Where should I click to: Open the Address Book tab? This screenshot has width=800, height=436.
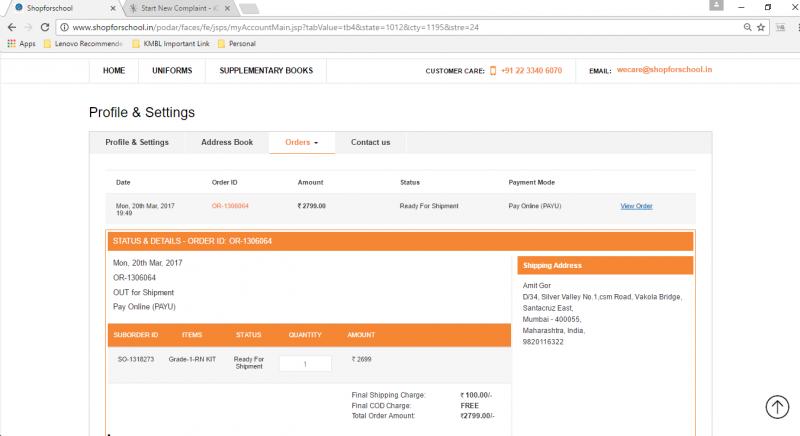(x=227, y=143)
